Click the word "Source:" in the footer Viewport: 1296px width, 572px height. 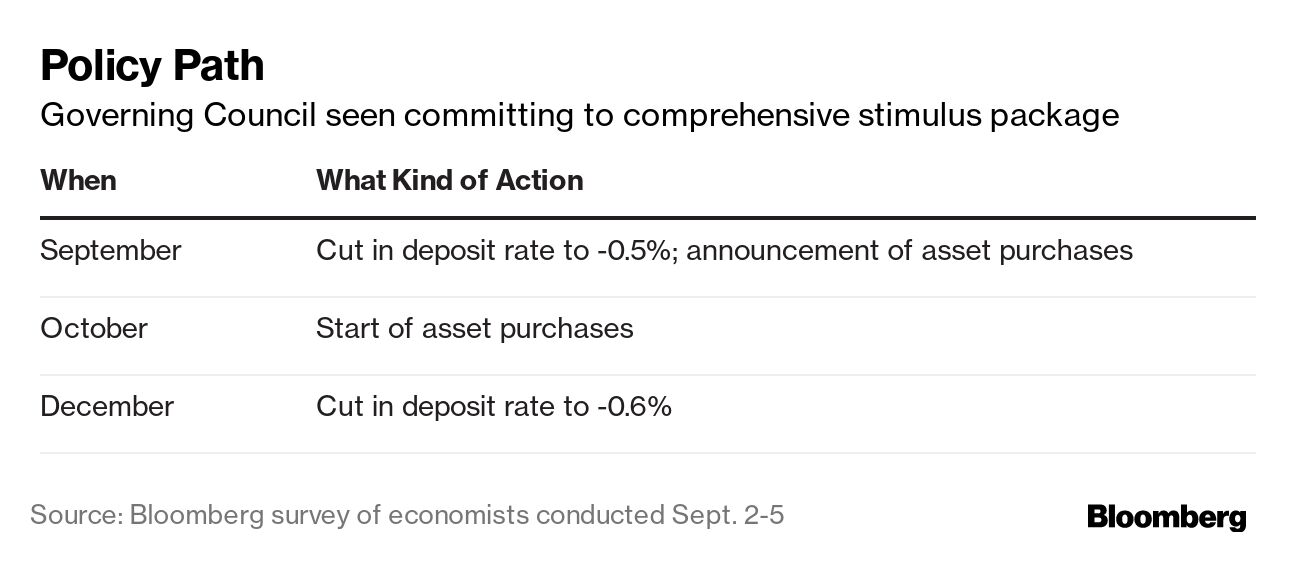[x=75, y=516]
